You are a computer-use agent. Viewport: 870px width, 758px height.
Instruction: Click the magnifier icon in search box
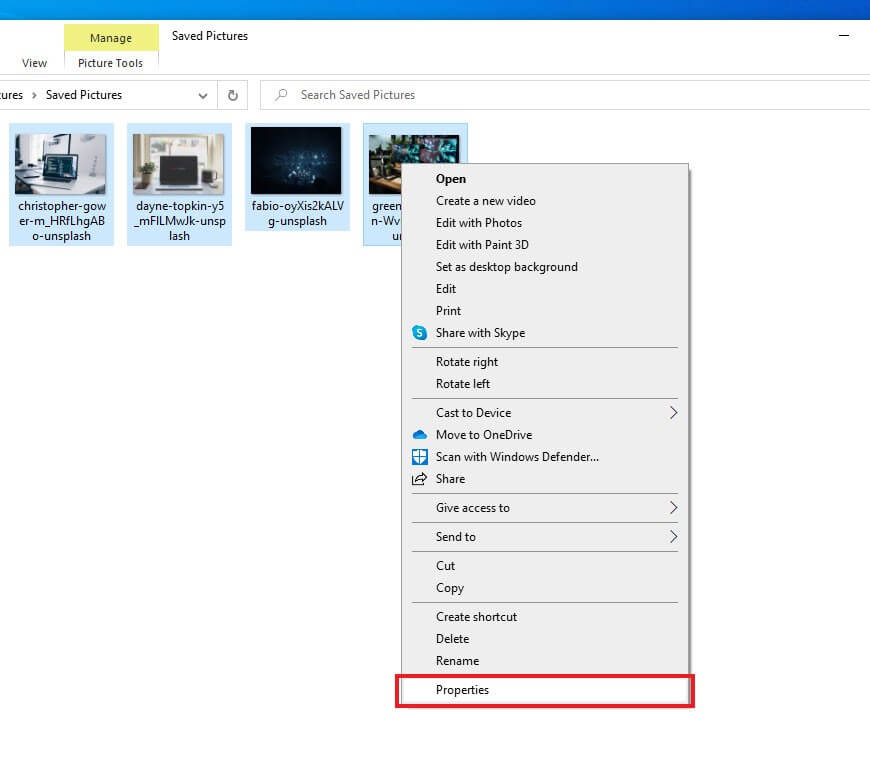pyautogui.click(x=281, y=95)
